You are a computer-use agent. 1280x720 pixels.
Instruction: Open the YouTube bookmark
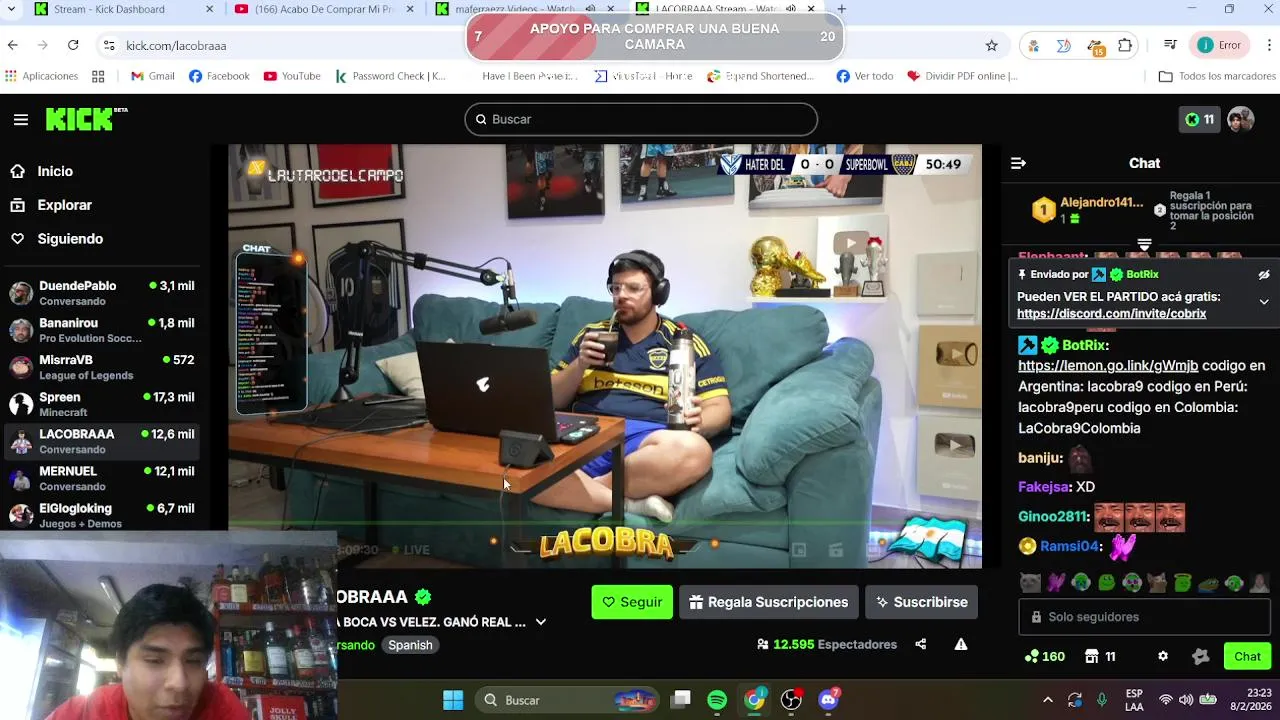292,76
